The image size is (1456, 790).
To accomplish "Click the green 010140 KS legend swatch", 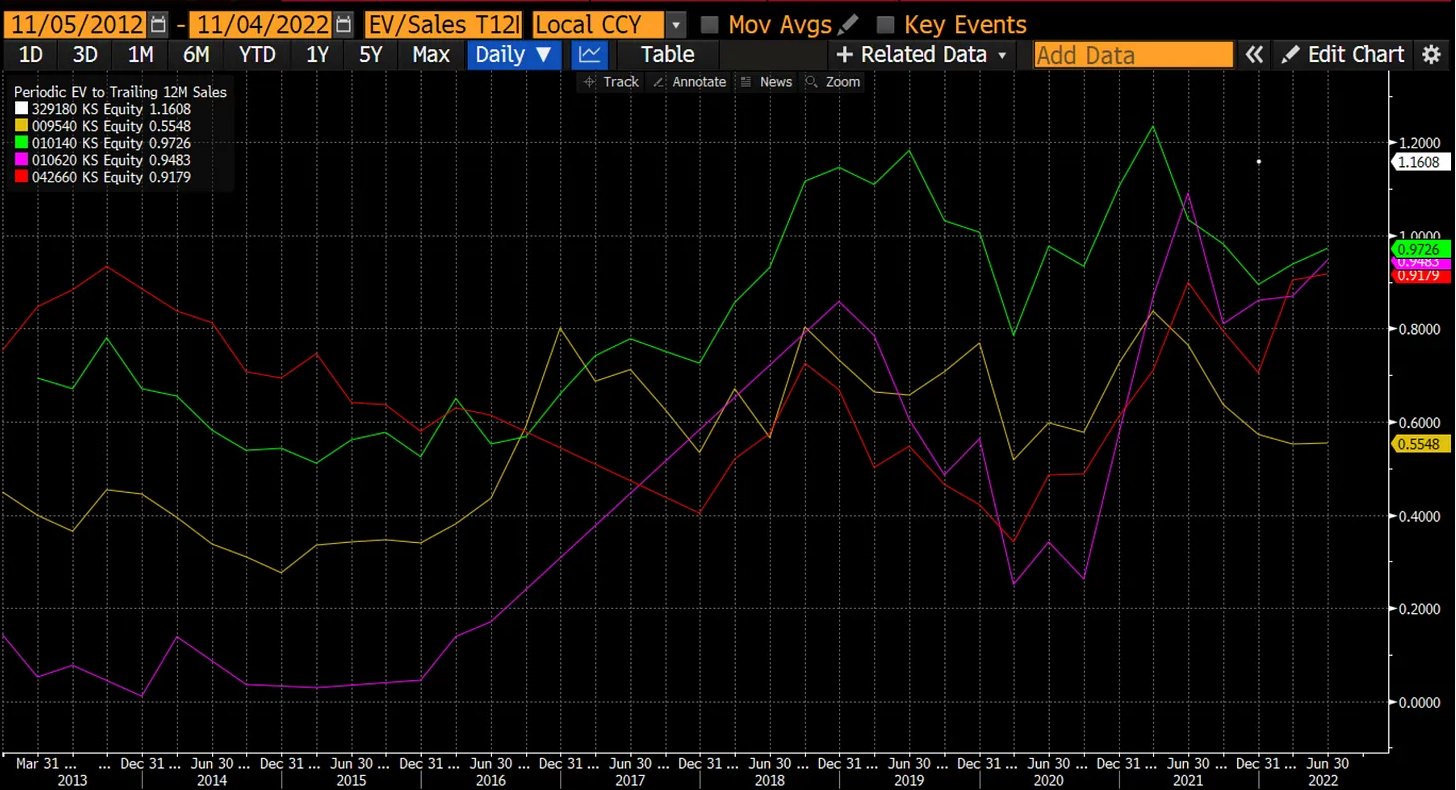I will click(x=21, y=143).
